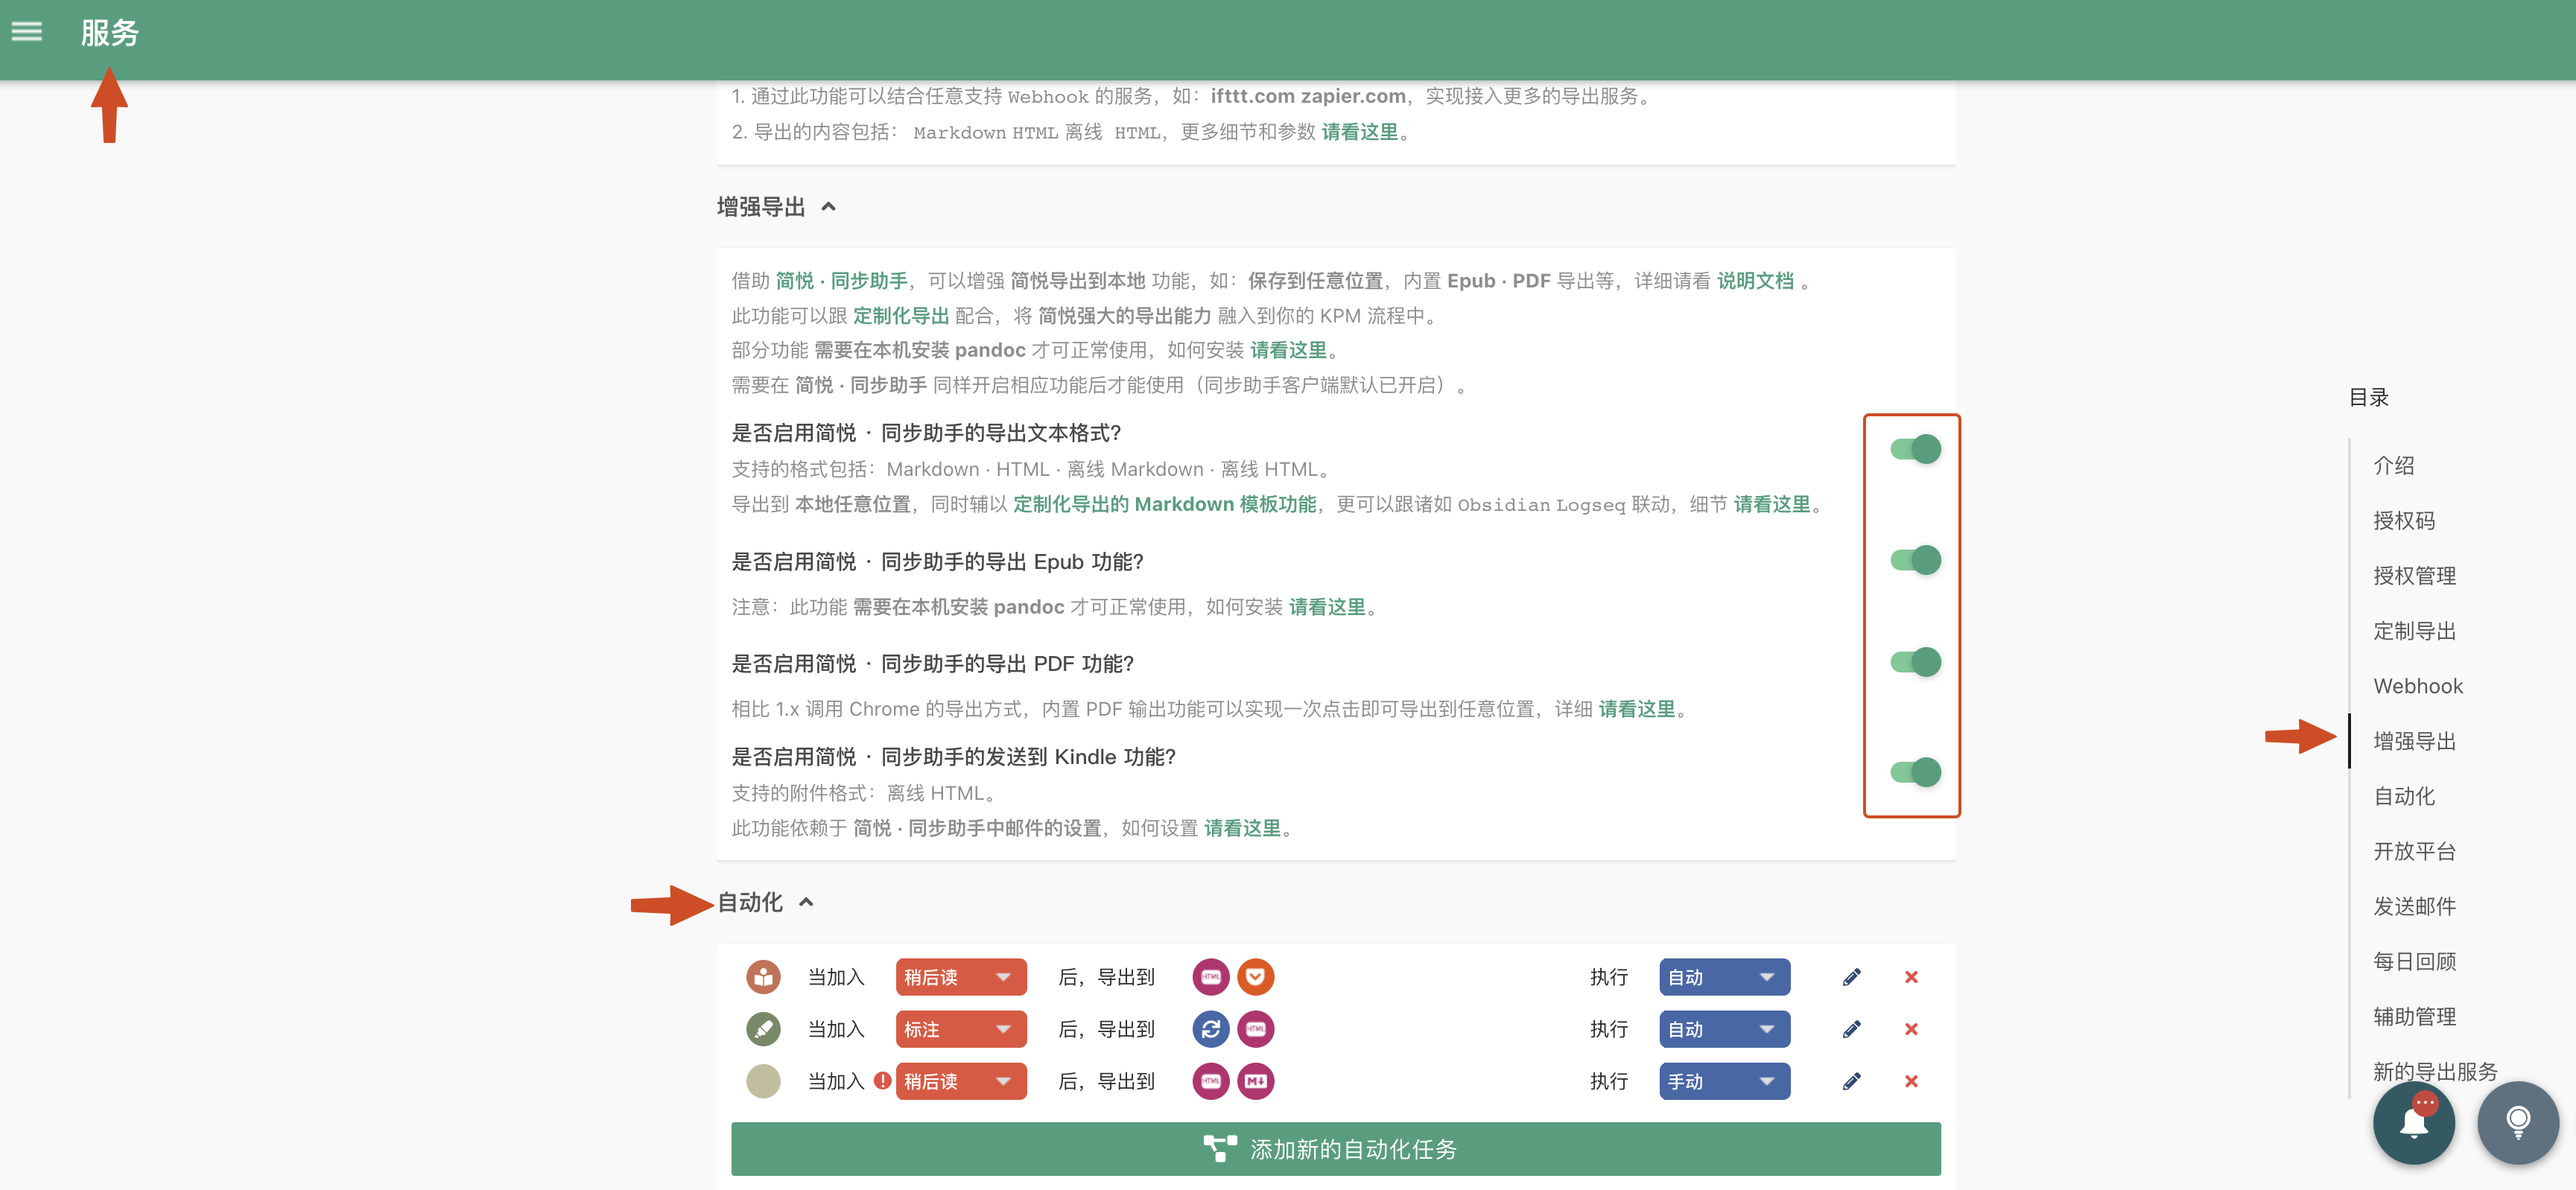Click the HTML export icon beside Pocket
The height and width of the screenshot is (1190, 2576).
point(1211,977)
